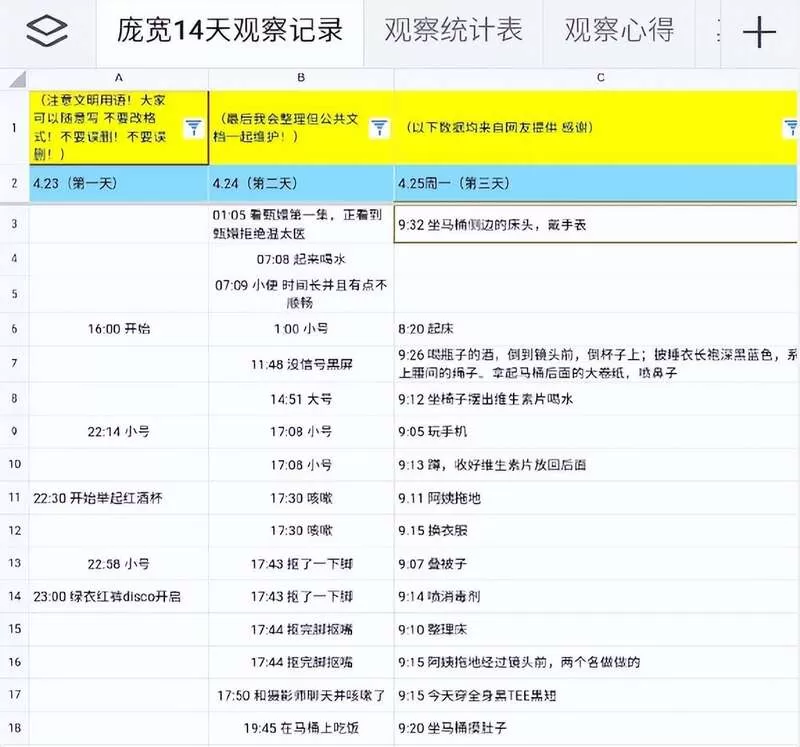Select cell 9.11 阿姨拖地
The width and height of the screenshot is (800, 747).
[x=596, y=498]
